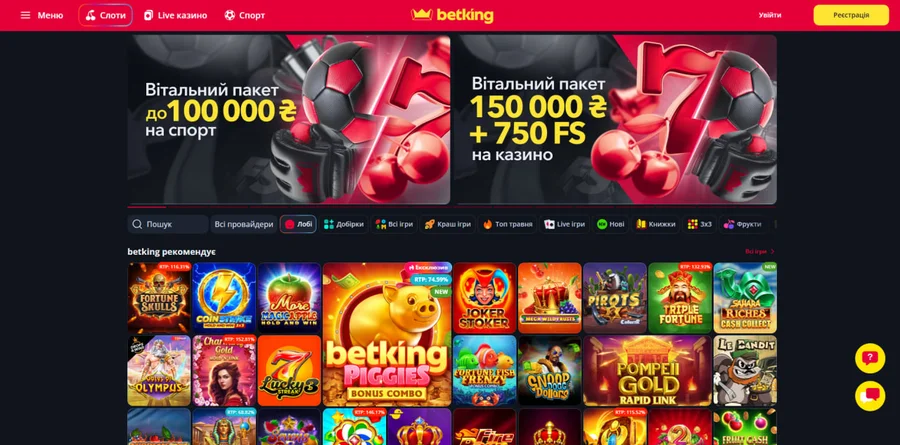Viewport: 900px width, 445px height.
Task: Open the Добірки collections filter
Action: 343,225
